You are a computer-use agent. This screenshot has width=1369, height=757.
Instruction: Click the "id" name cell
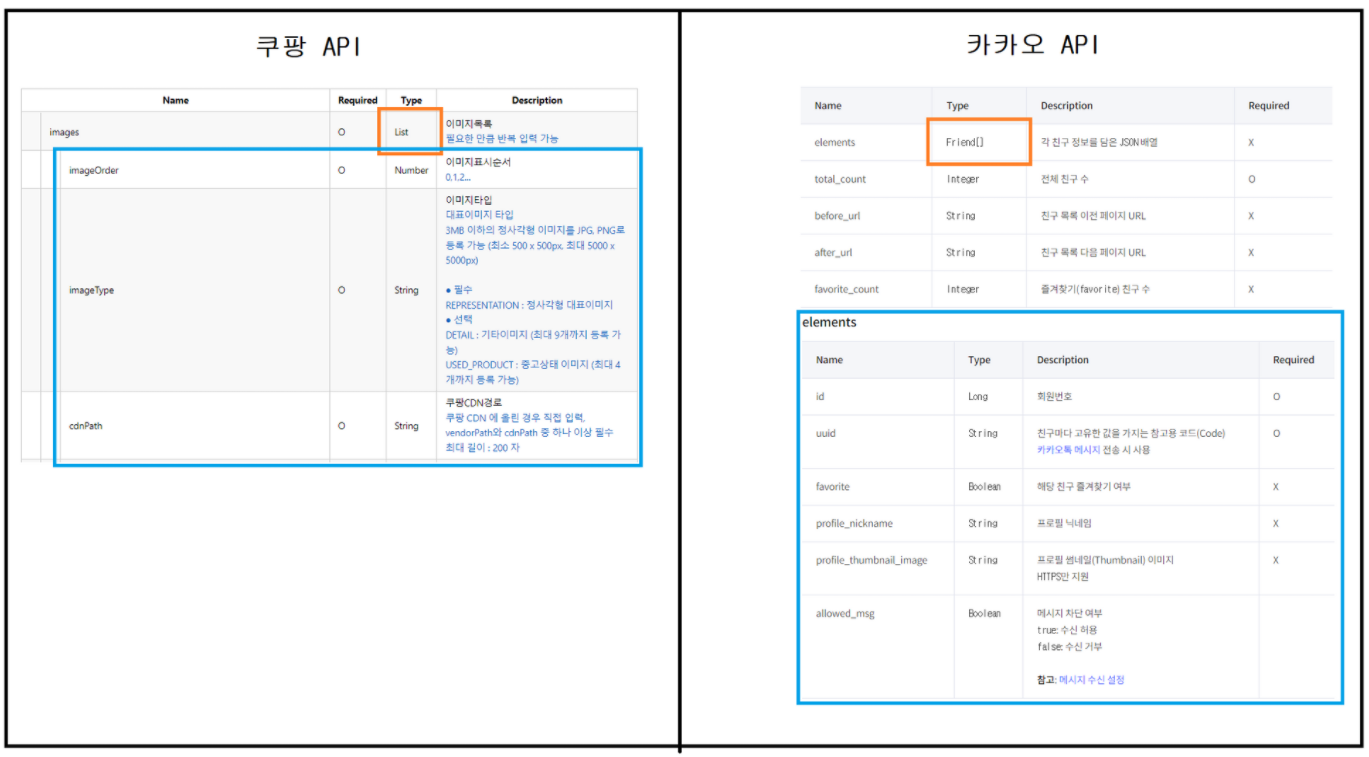click(x=820, y=397)
